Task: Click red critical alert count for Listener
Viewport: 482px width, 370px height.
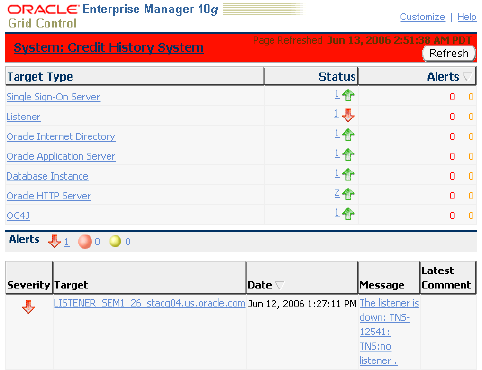Action: tap(452, 117)
